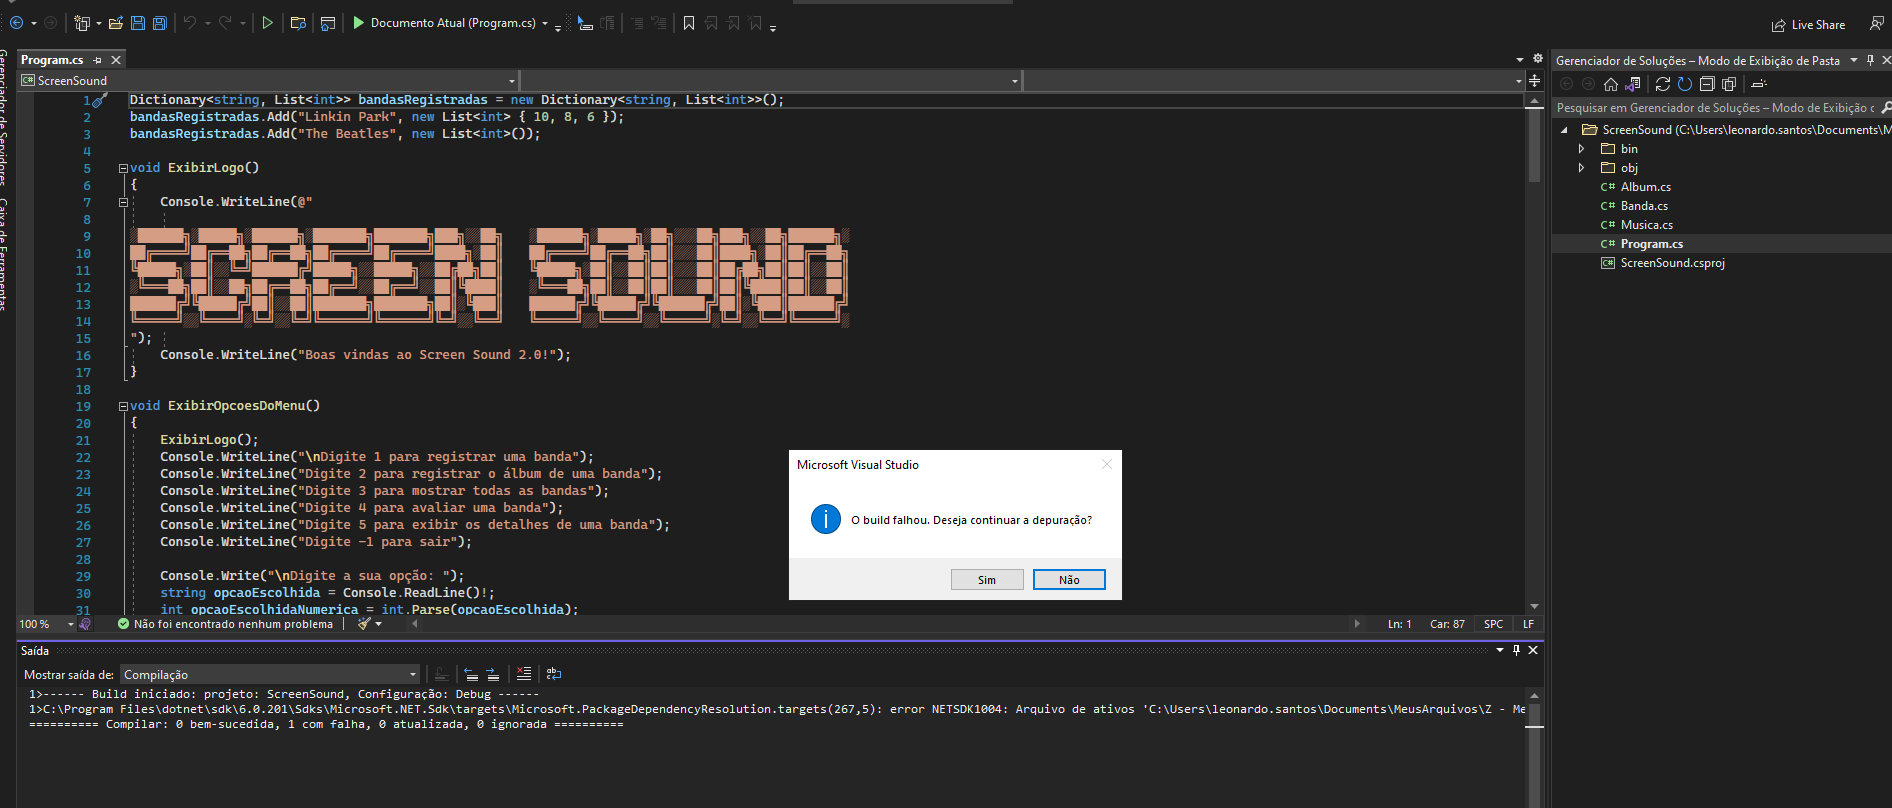This screenshot has width=1892, height=808.
Task: Open the Solution Explorer window options dropdown arrow
Action: pyautogui.click(x=1853, y=60)
